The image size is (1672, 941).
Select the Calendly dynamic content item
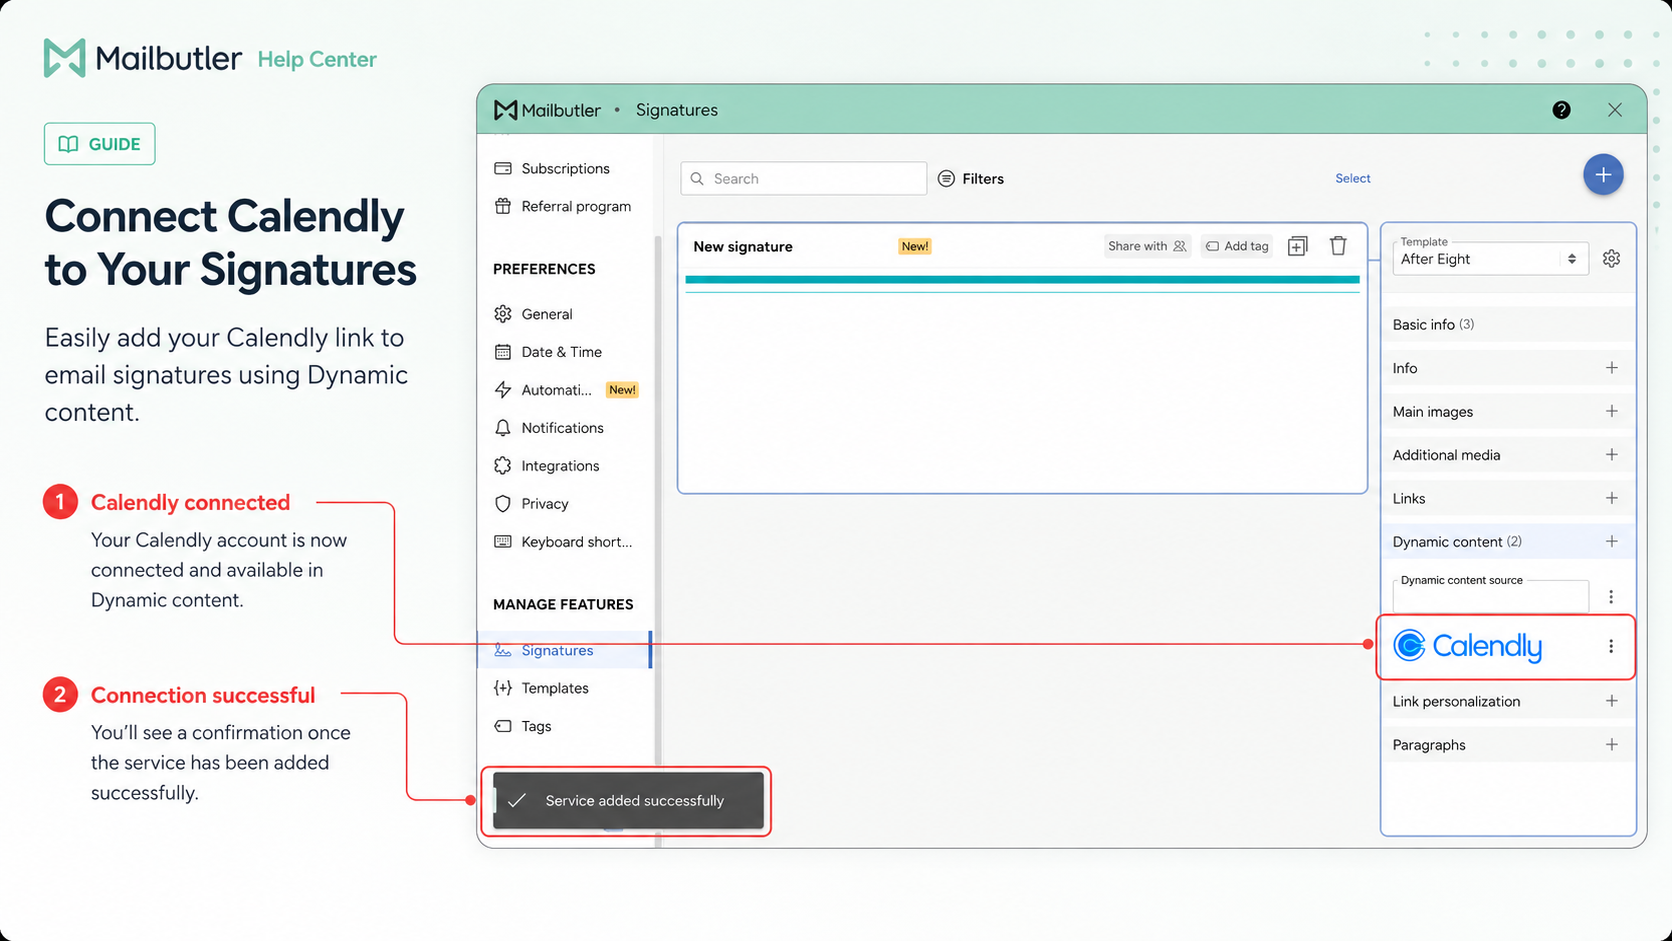click(1468, 646)
